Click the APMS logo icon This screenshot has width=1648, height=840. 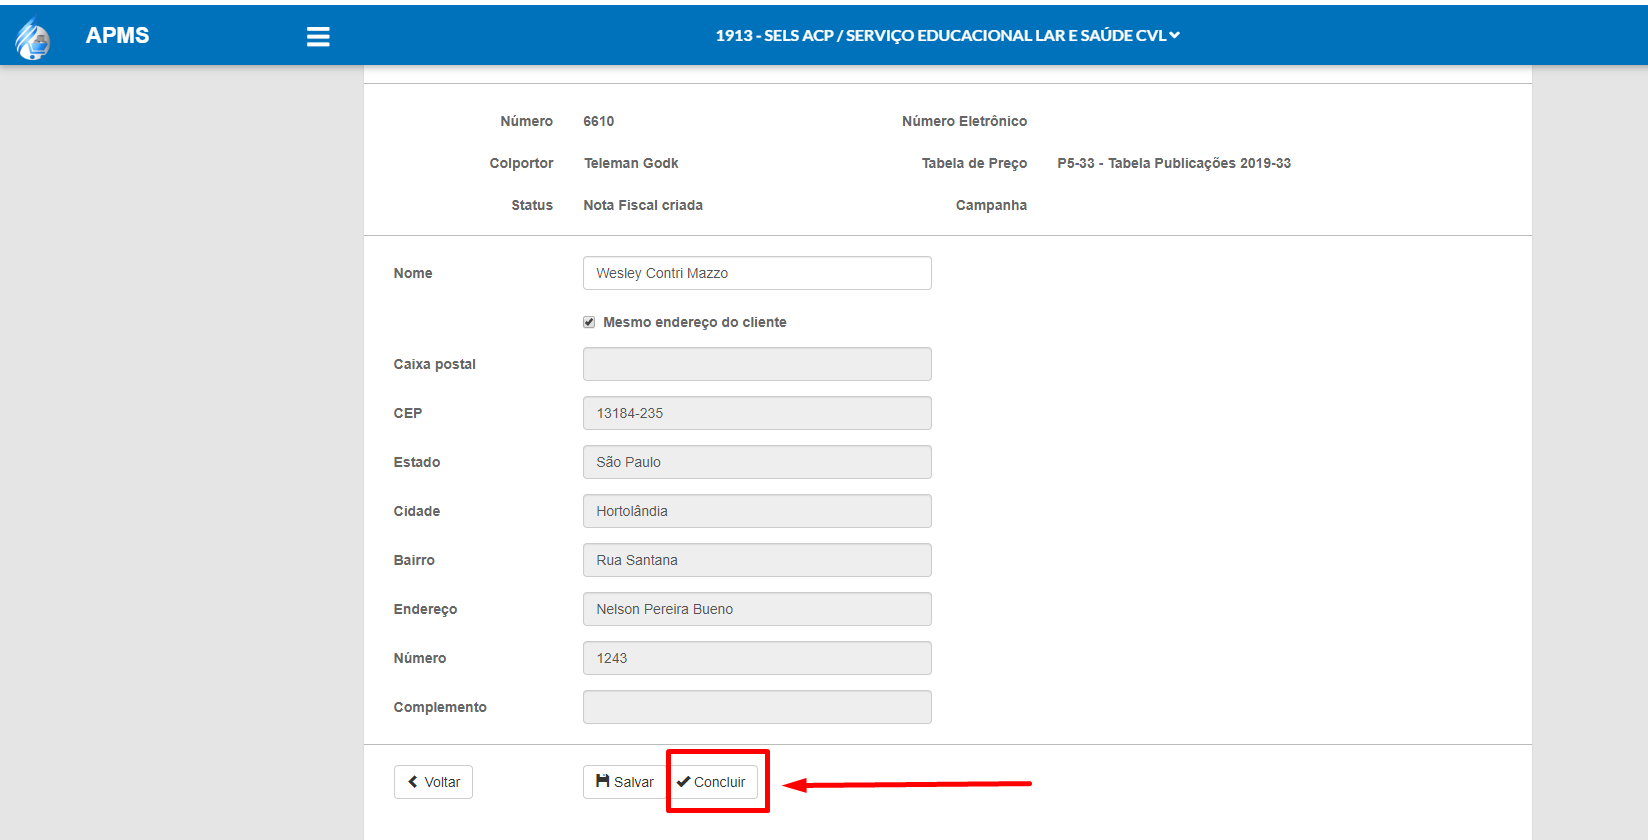pos(32,38)
